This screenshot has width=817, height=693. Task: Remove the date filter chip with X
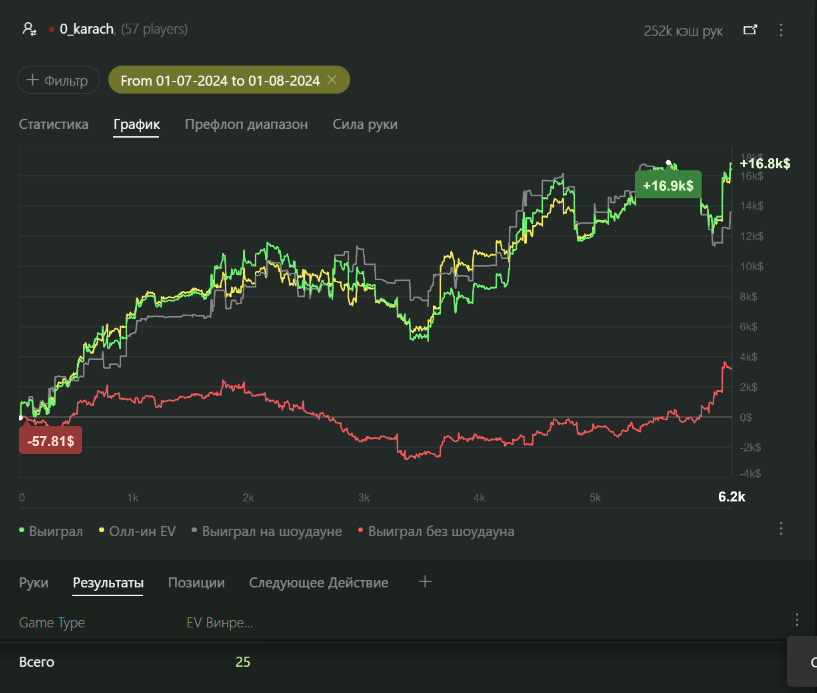[x=332, y=80]
